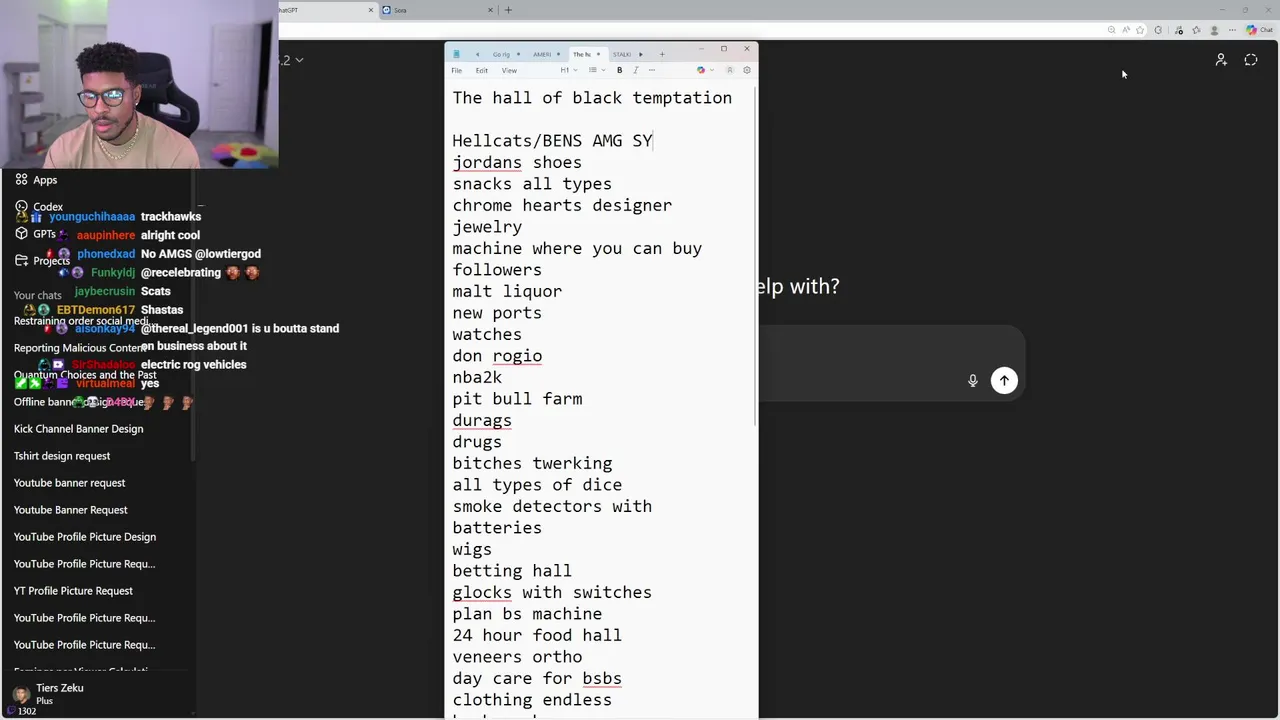Click the 'pit bull farm' line in Notepad
The width and height of the screenshot is (1280, 720).
pos(517,399)
